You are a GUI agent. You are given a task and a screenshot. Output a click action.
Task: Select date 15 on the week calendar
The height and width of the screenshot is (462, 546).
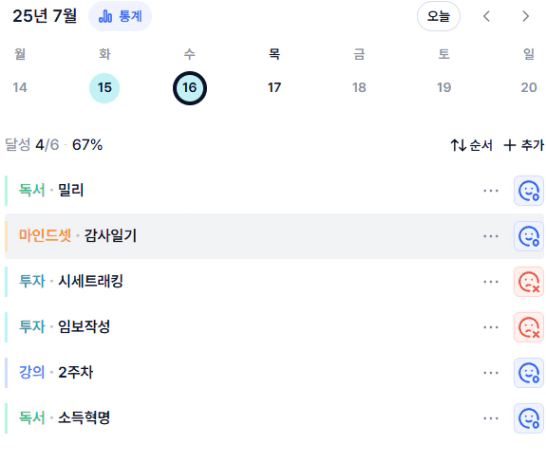coord(104,88)
